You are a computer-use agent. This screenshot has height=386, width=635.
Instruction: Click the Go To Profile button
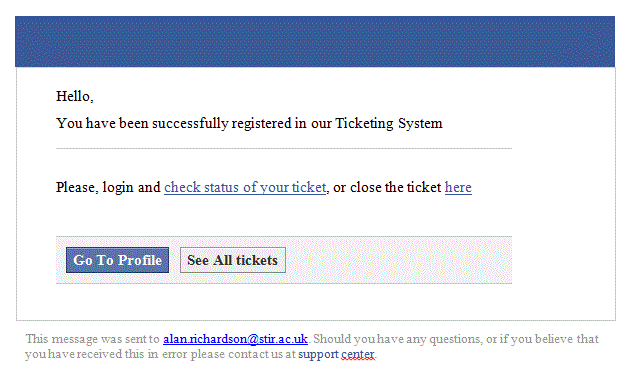click(x=117, y=260)
